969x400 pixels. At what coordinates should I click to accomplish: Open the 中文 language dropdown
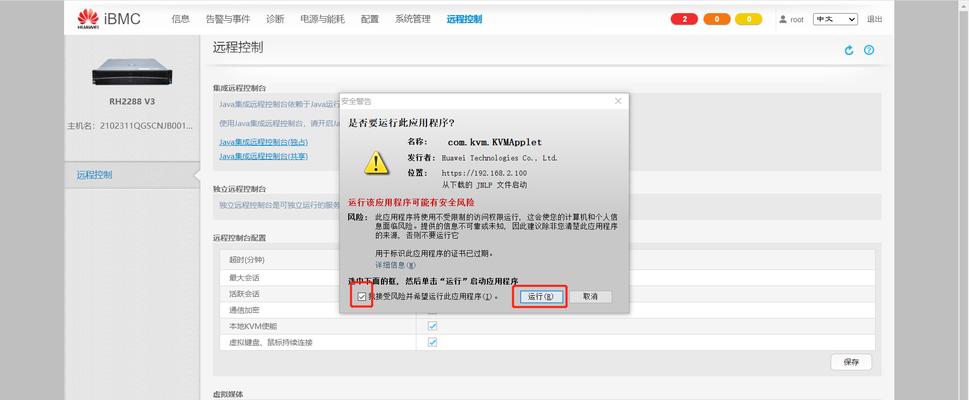point(835,19)
